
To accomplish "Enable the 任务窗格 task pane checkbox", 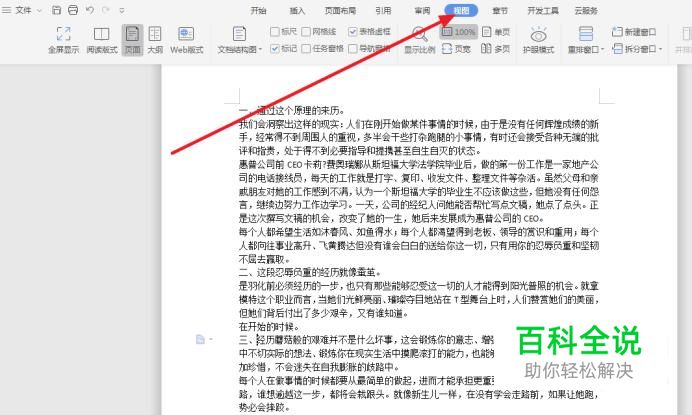I will (306, 49).
